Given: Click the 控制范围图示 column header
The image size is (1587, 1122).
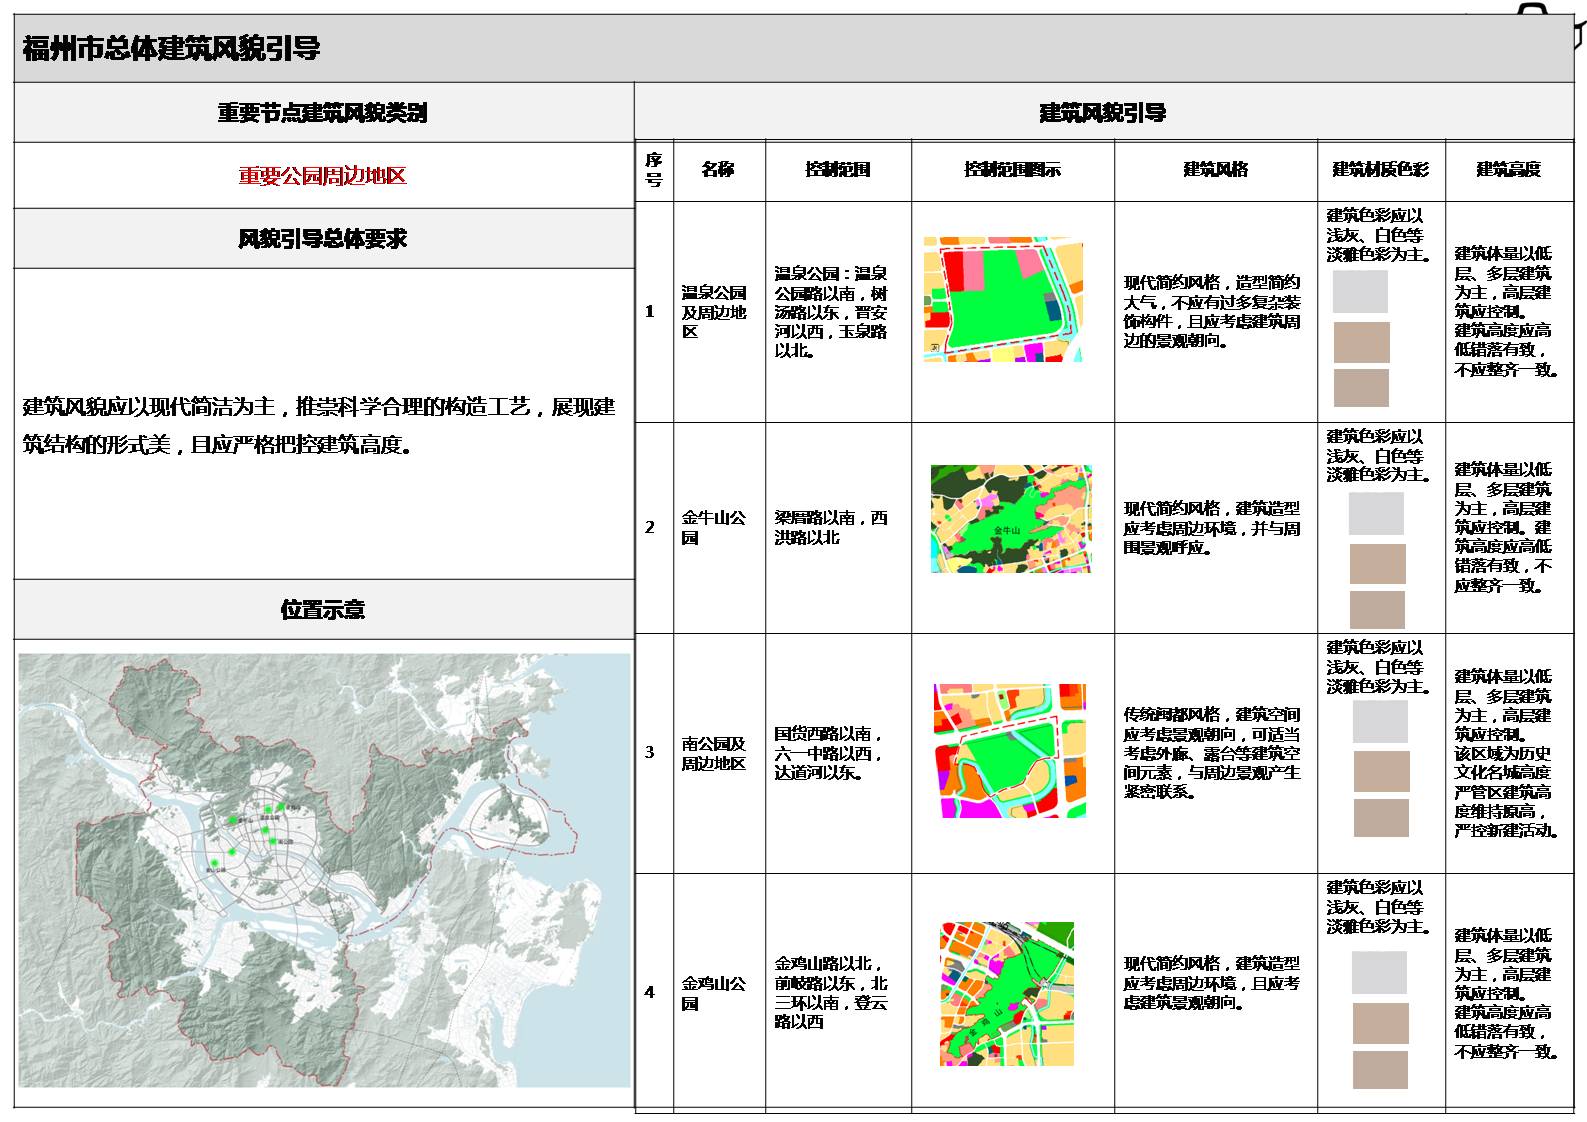Looking at the screenshot, I should click(1012, 170).
